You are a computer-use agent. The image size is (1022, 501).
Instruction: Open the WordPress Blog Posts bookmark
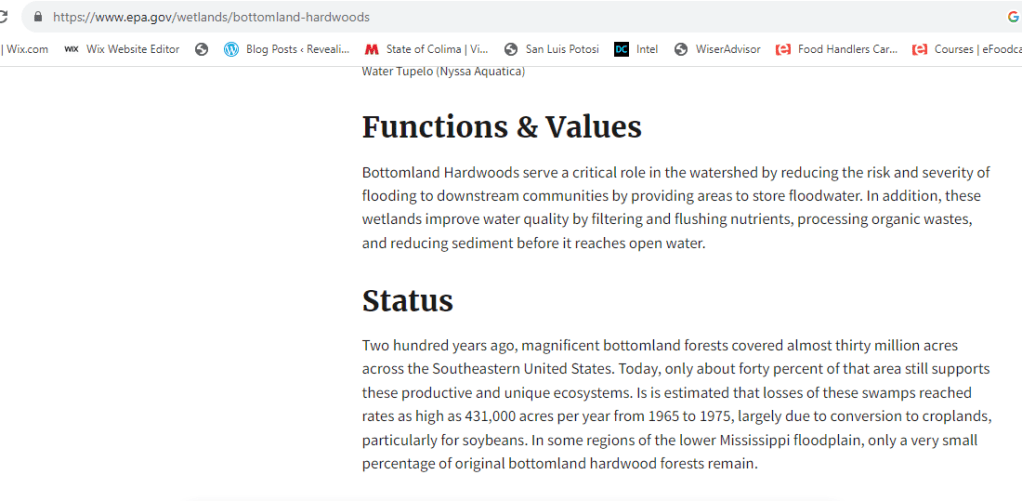(288, 49)
